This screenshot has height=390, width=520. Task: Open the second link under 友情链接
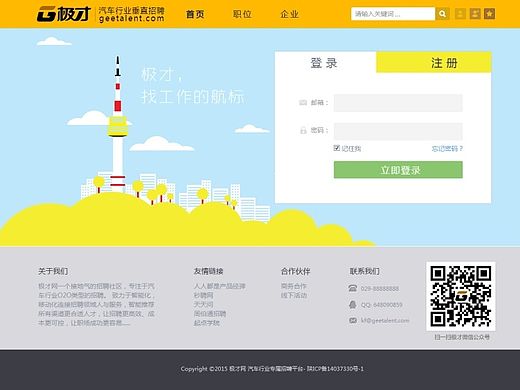203,295
